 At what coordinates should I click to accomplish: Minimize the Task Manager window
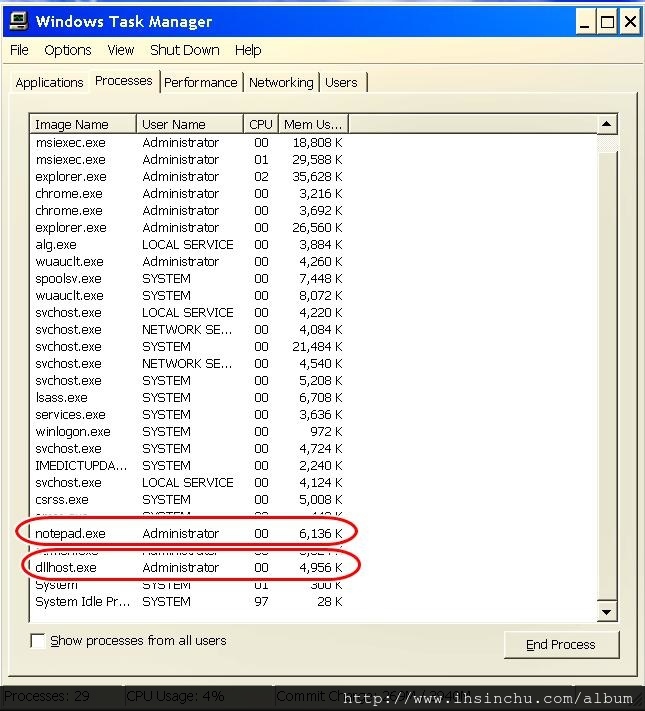tap(585, 21)
